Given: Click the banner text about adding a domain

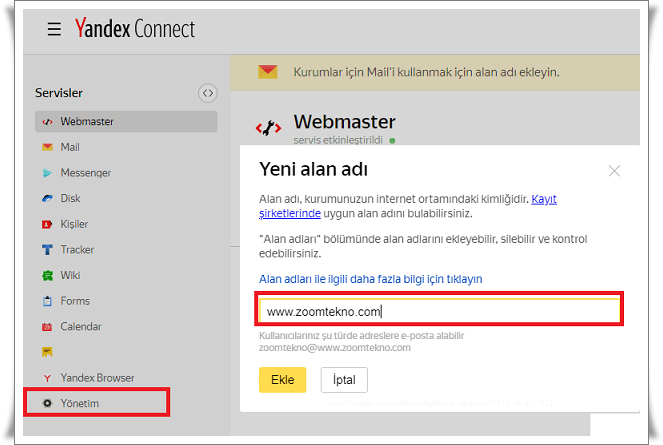Looking at the screenshot, I should [426, 72].
